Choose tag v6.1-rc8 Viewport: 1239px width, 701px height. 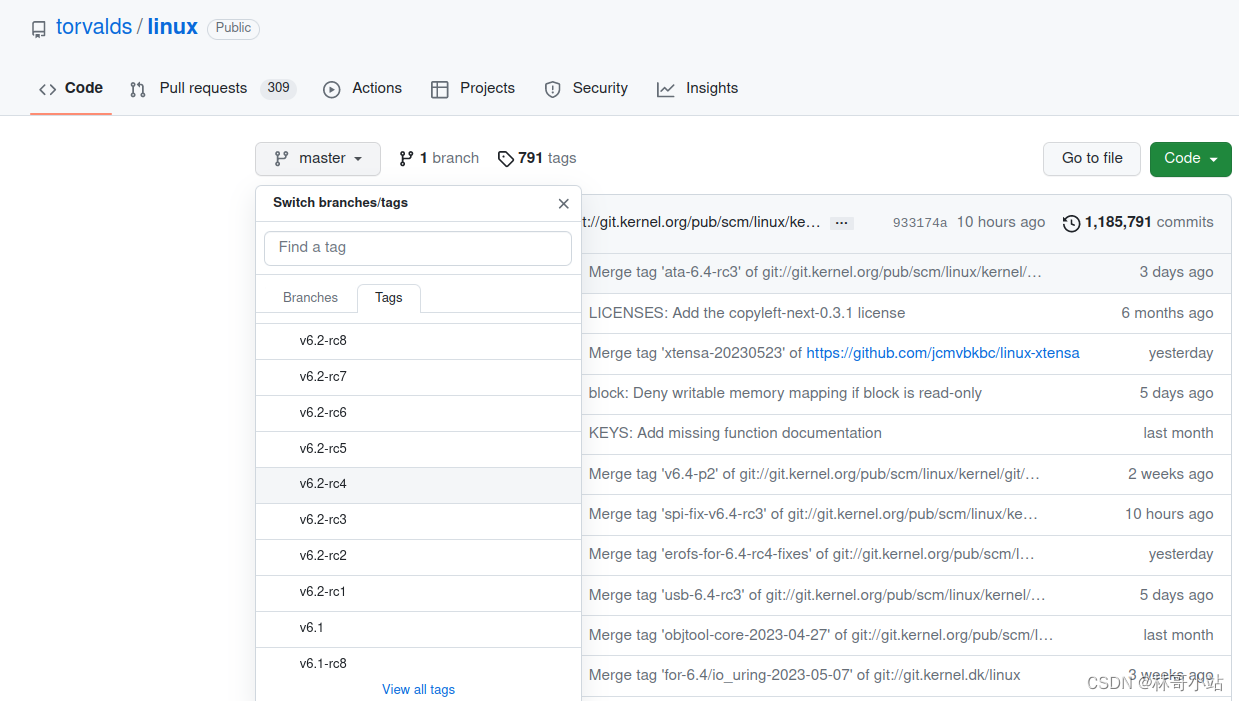click(x=418, y=664)
